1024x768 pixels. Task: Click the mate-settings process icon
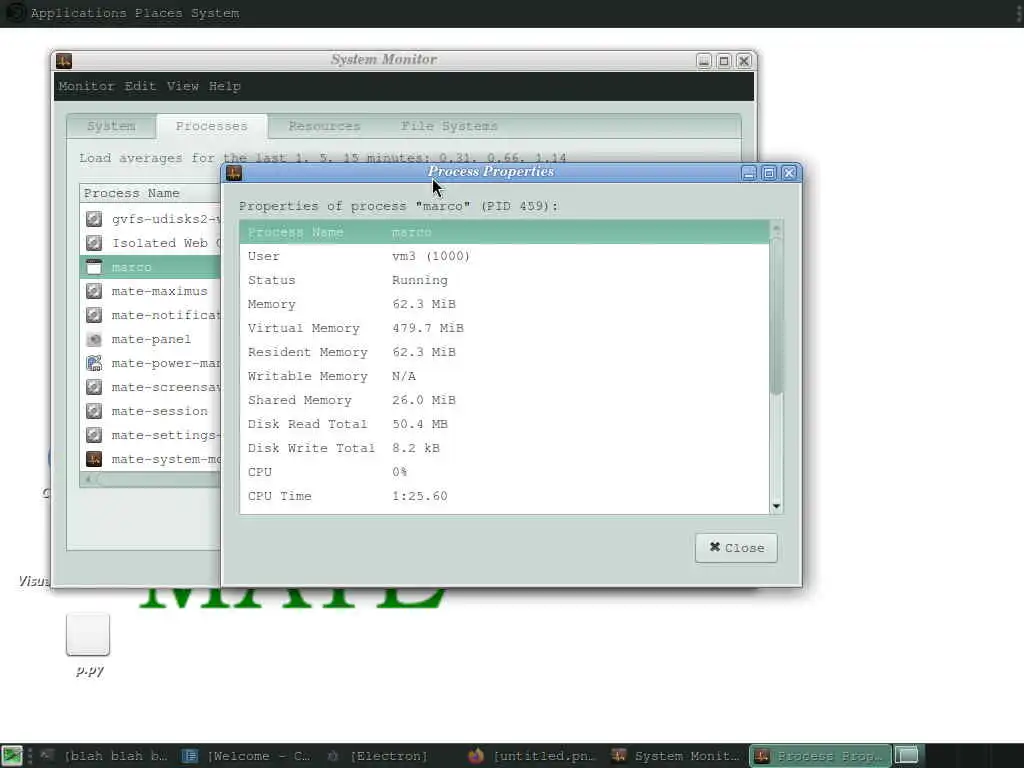coord(94,435)
